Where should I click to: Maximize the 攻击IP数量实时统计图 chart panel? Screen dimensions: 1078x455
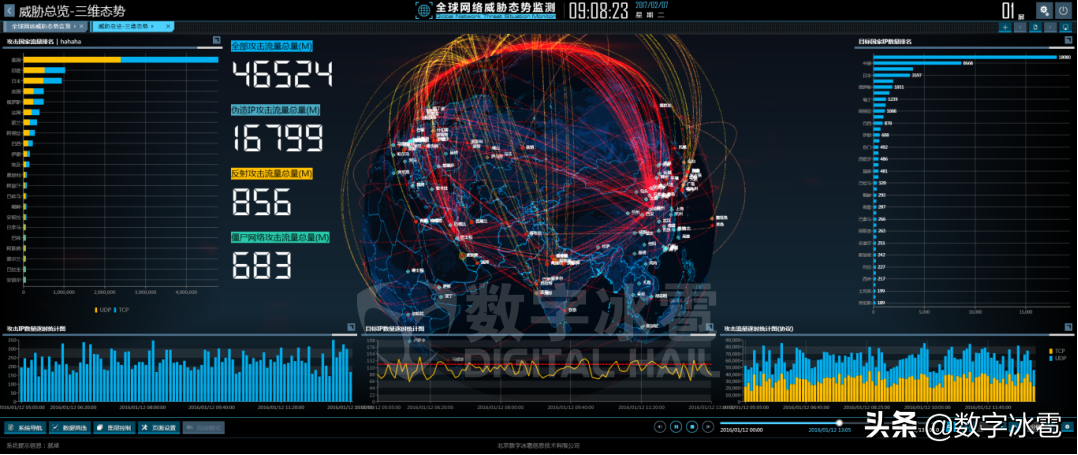pyautogui.click(x=352, y=328)
